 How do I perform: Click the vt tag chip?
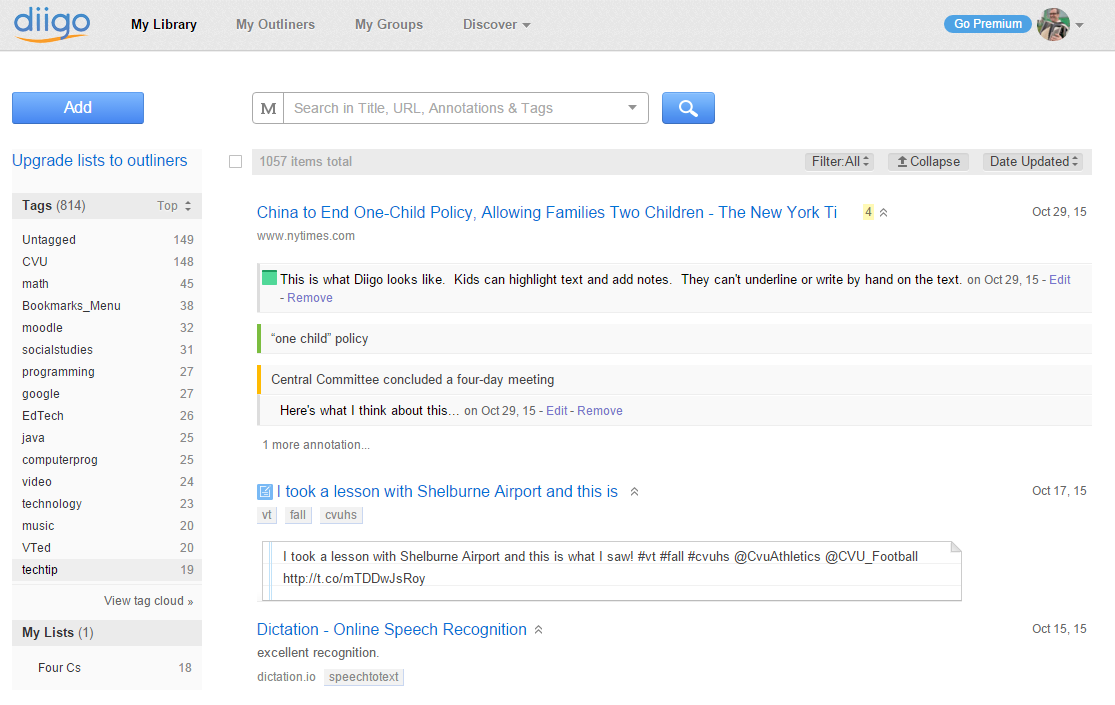click(x=267, y=515)
